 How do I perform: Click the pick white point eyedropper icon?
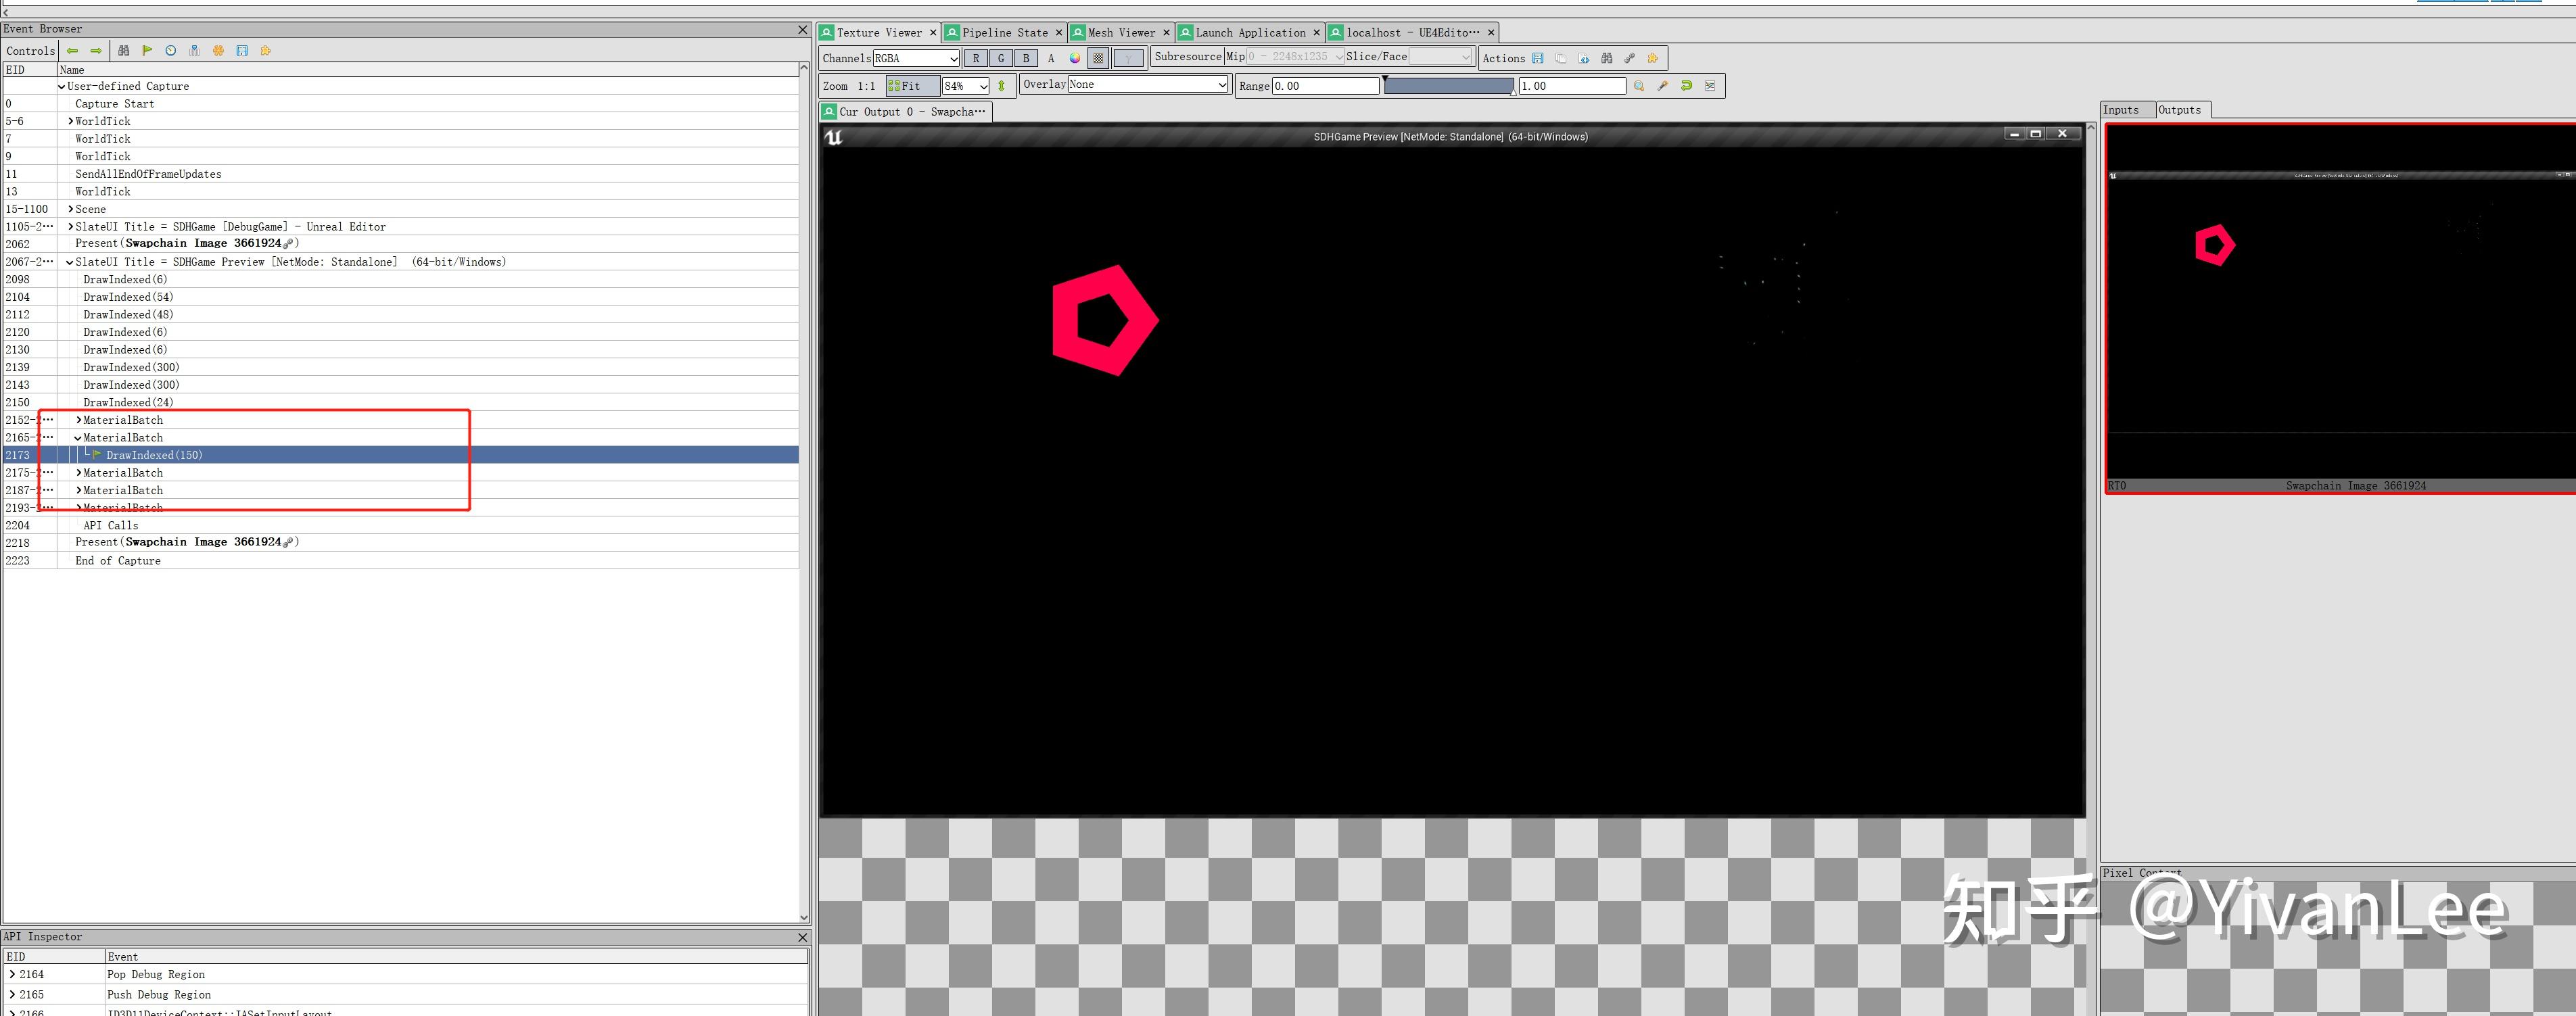pos(1663,86)
